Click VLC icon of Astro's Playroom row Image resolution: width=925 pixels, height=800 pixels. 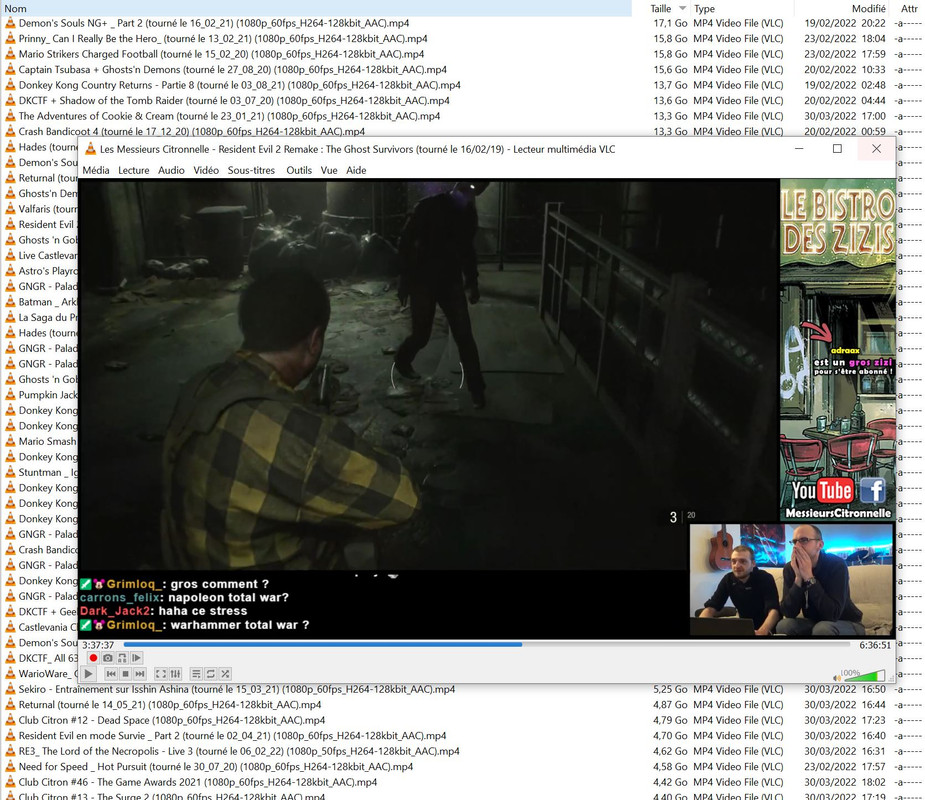tap(10, 271)
